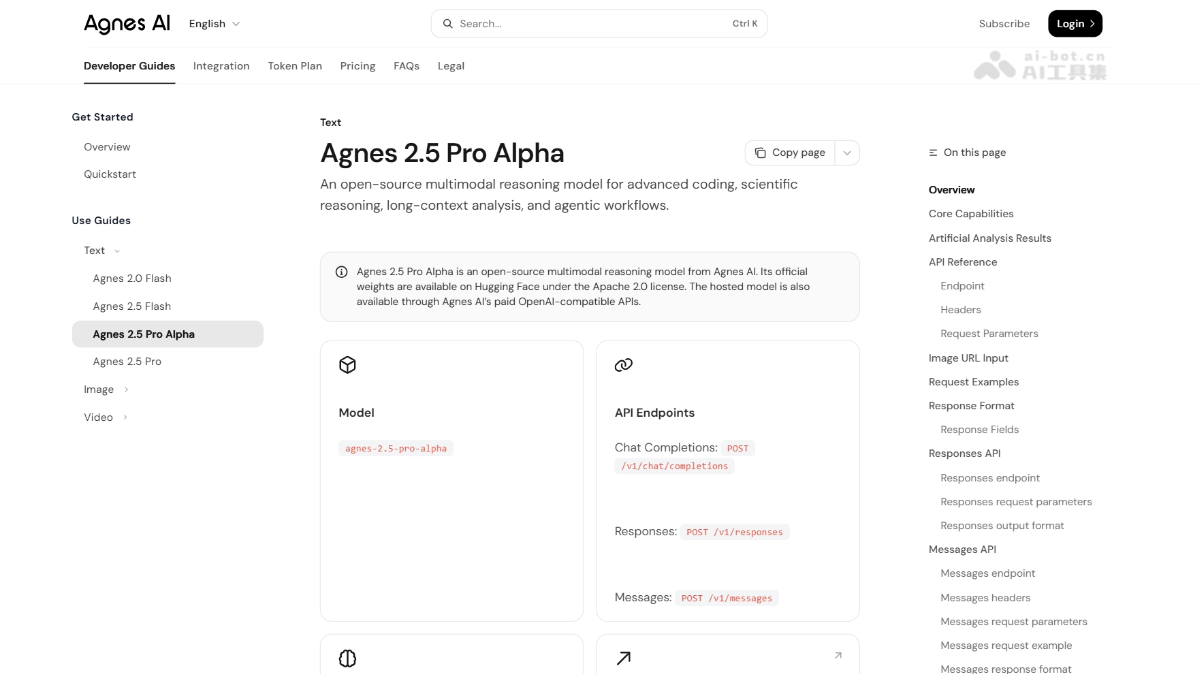The width and height of the screenshot is (1200, 675).
Task: Open the English language dropdown
Action: pos(214,23)
